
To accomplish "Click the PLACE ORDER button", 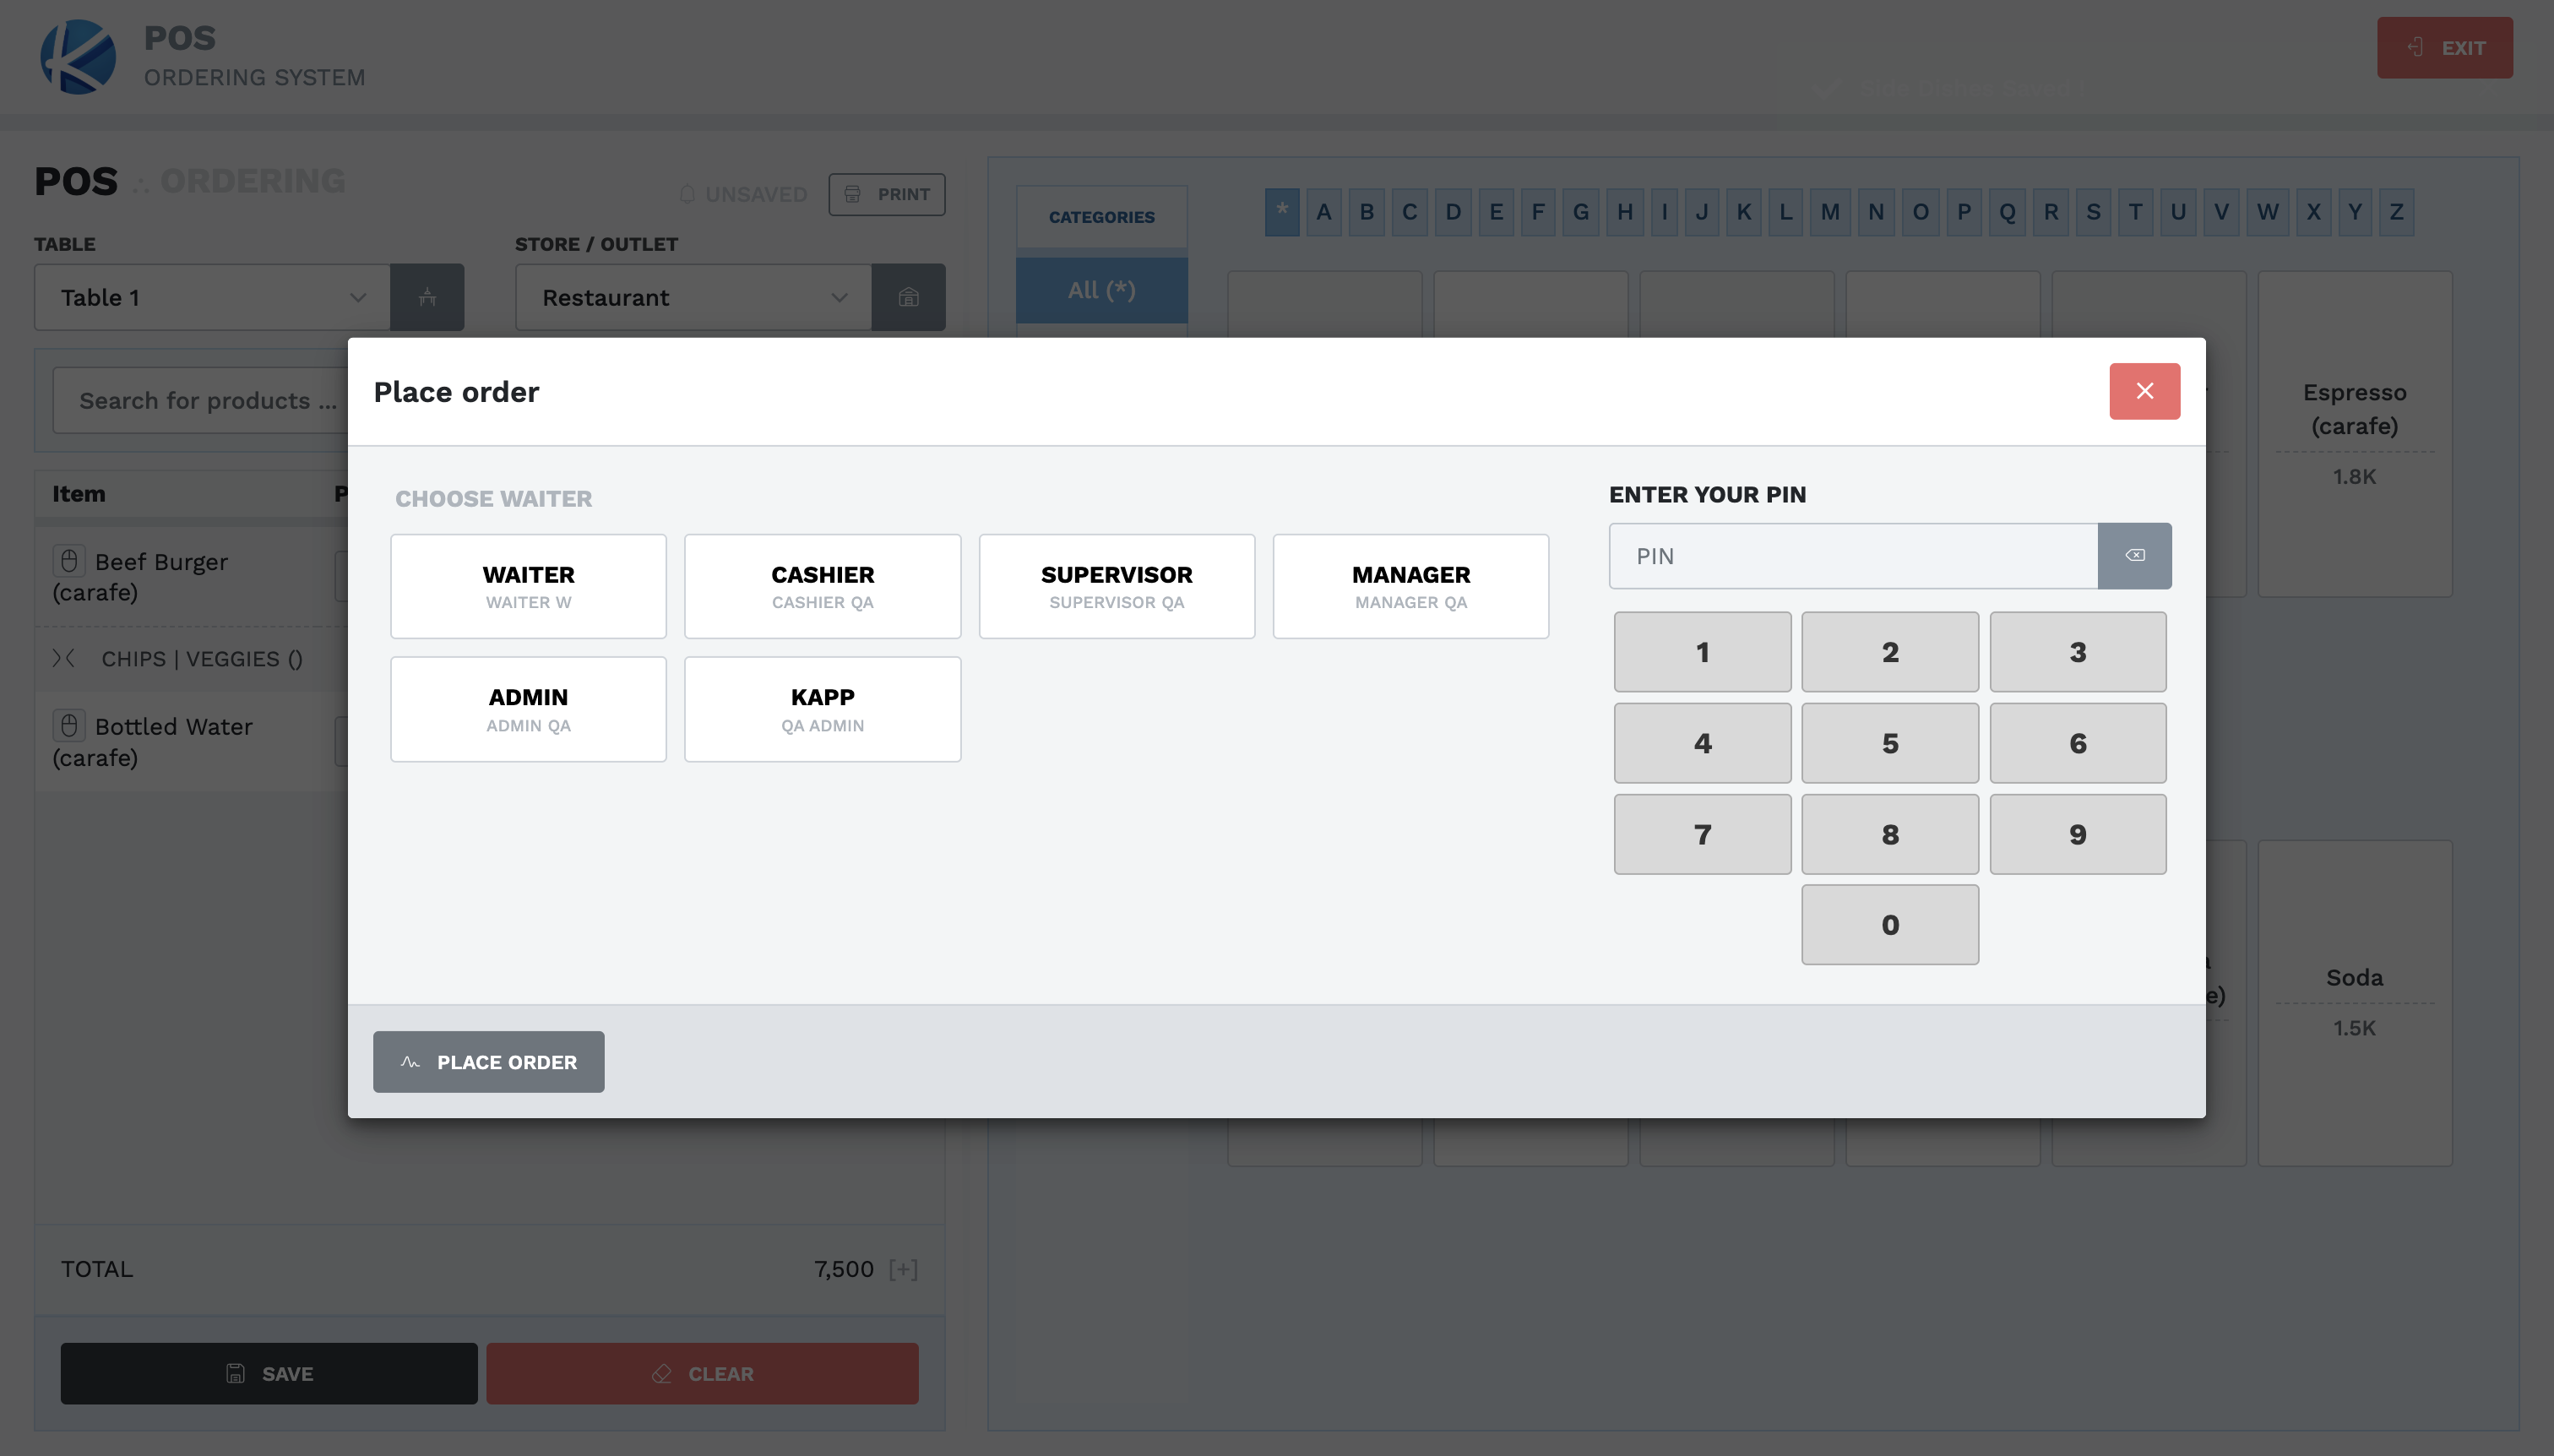I will tap(488, 1062).
